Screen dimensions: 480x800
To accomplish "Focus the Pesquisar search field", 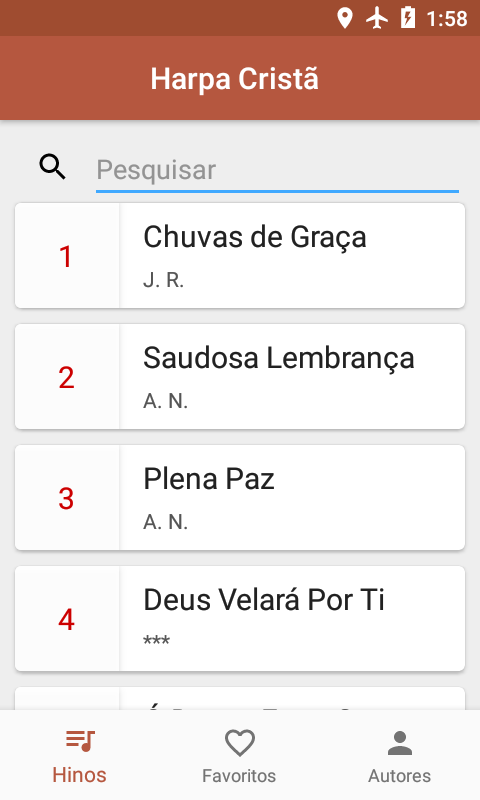I will tap(277, 170).
